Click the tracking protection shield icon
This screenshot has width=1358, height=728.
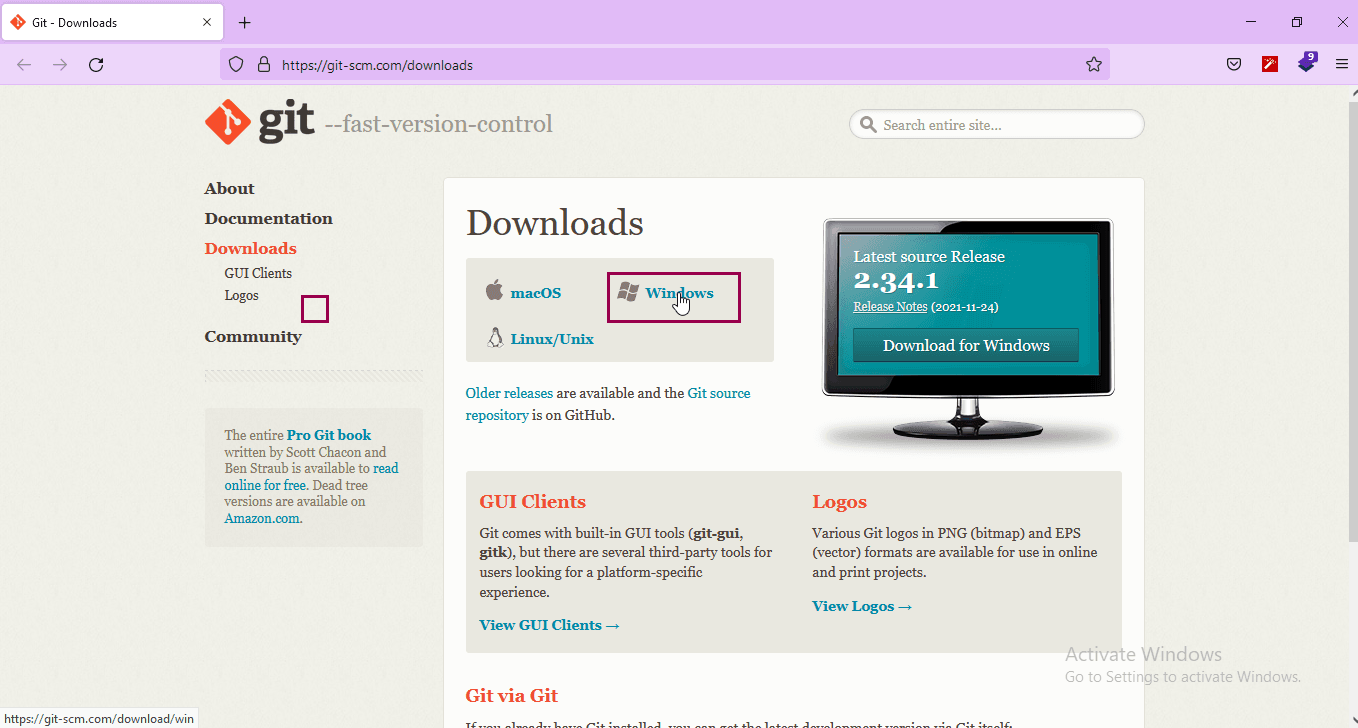[236, 65]
